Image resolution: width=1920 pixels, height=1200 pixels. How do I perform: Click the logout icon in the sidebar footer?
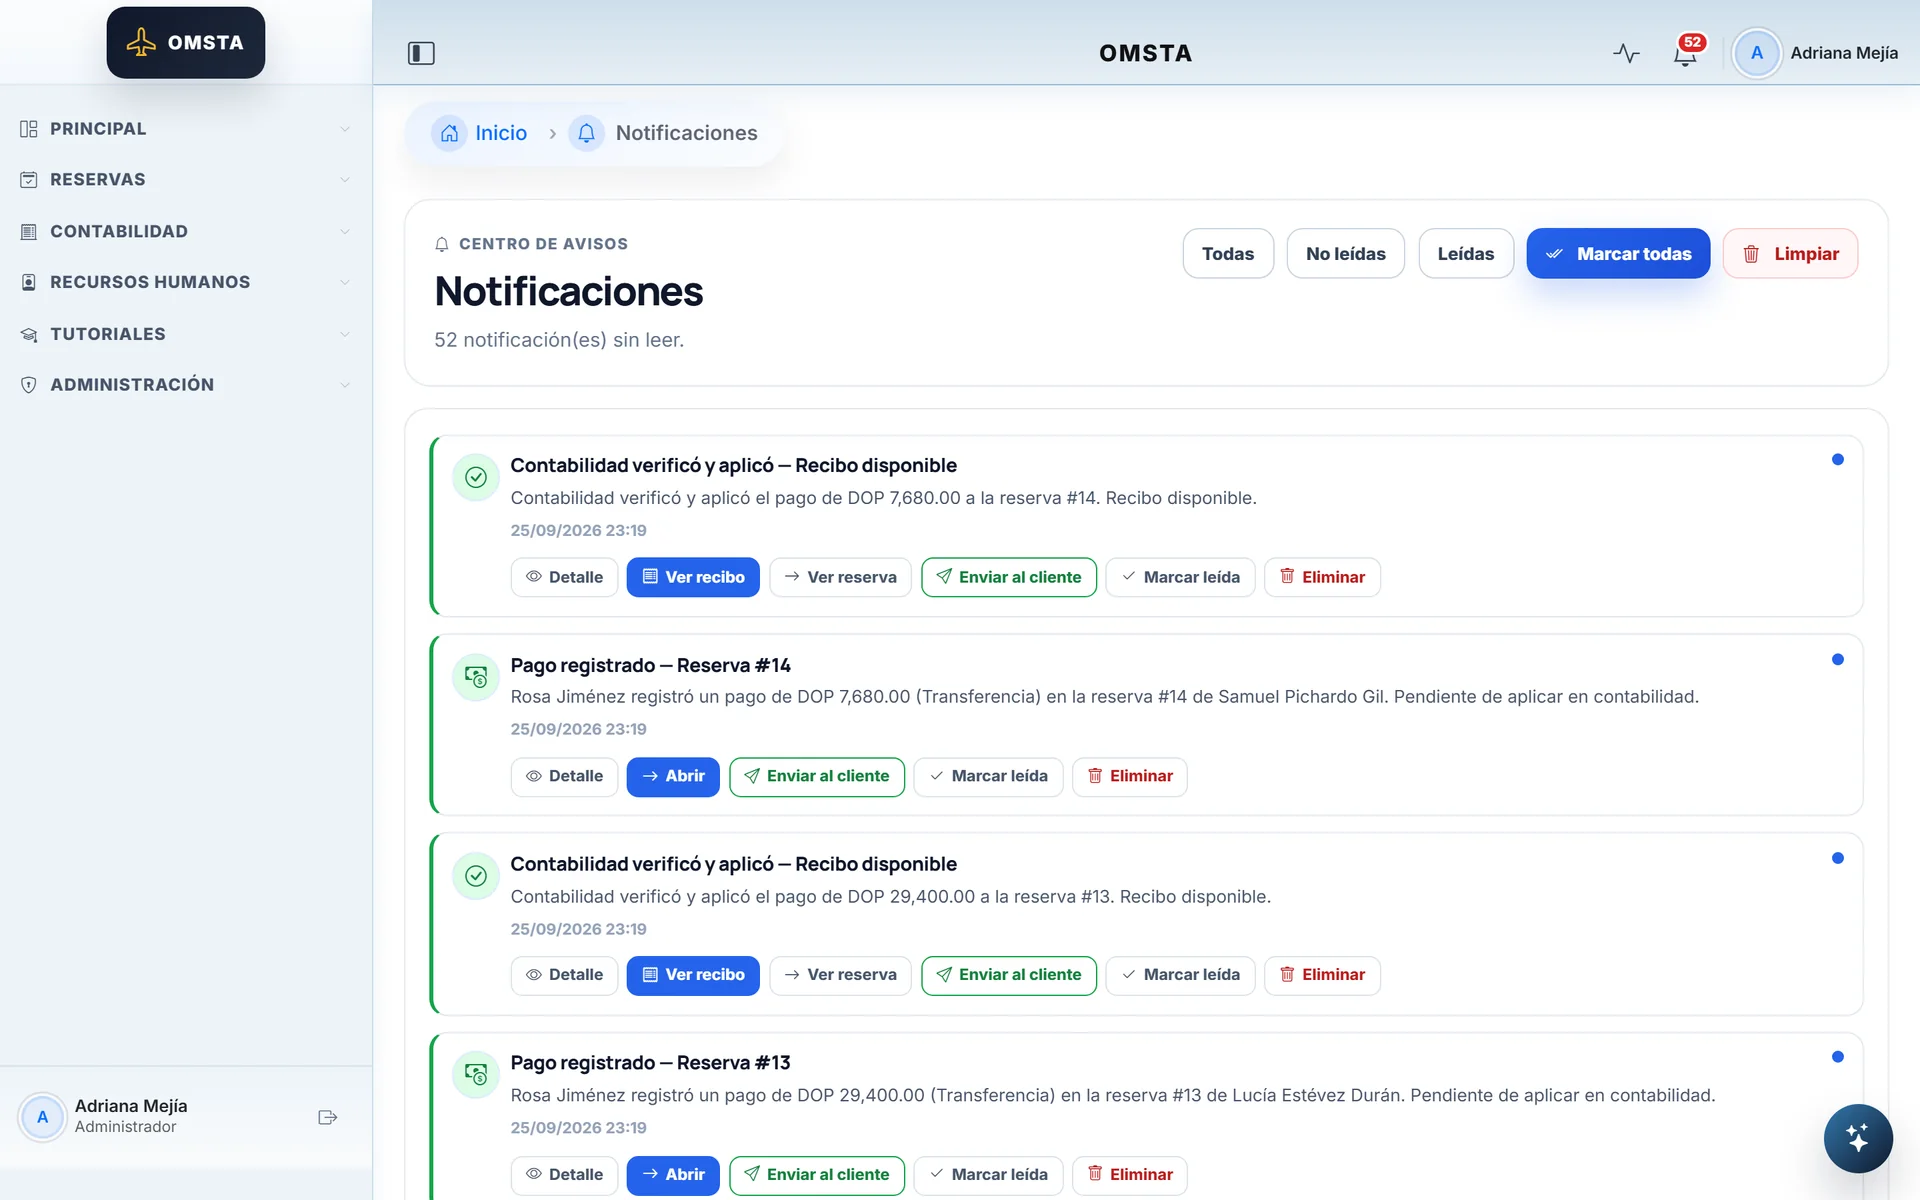327,1117
